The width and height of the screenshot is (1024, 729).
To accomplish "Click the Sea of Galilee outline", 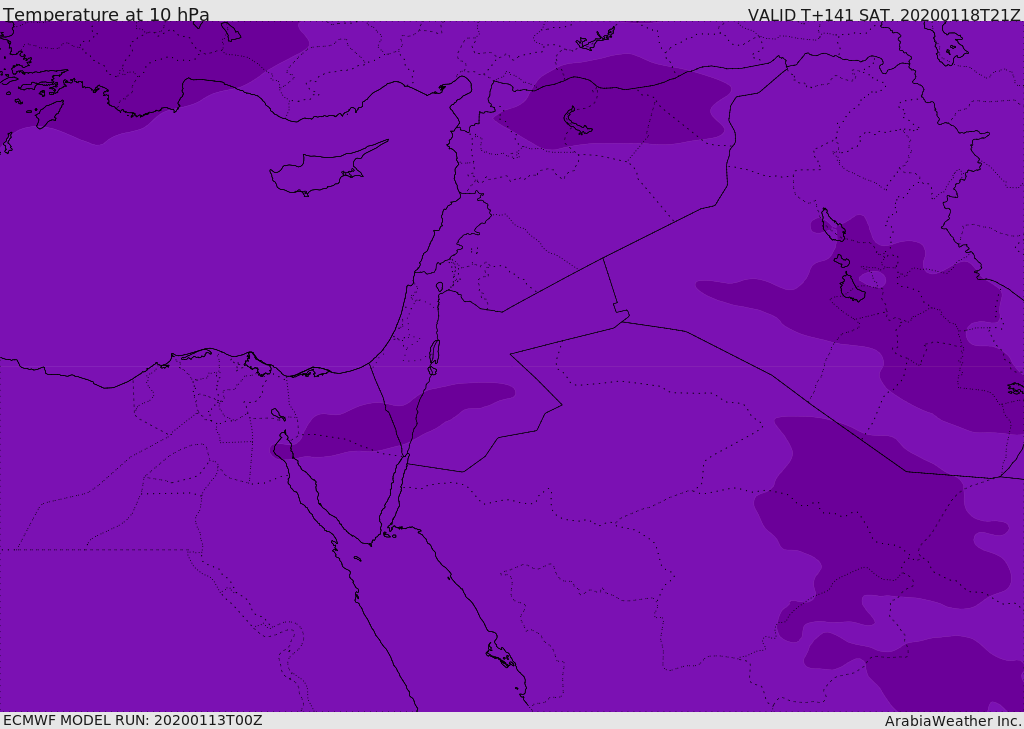I will [x=440, y=287].
